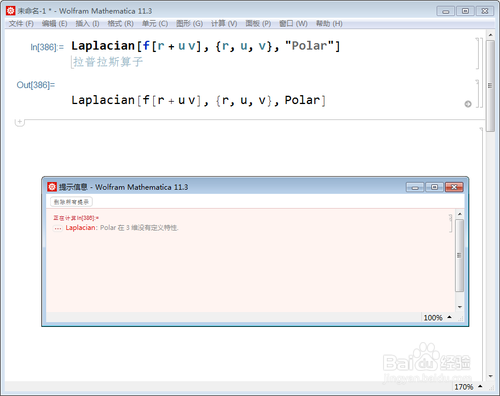Click the messages window scrollbar thumb

tap(459, 255)
